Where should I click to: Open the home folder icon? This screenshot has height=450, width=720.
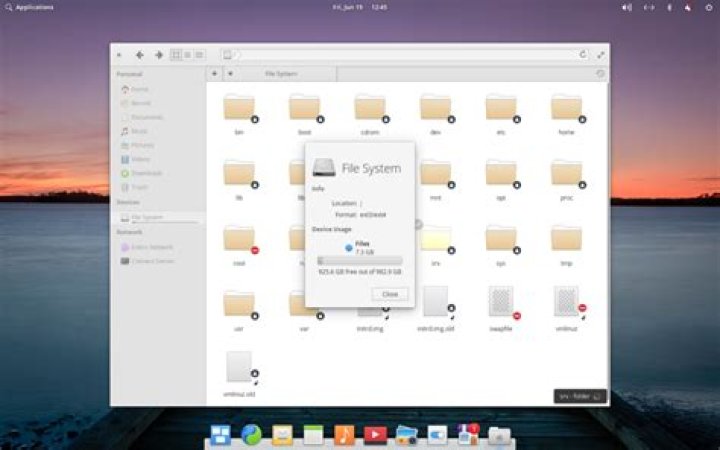pos(566,108)
